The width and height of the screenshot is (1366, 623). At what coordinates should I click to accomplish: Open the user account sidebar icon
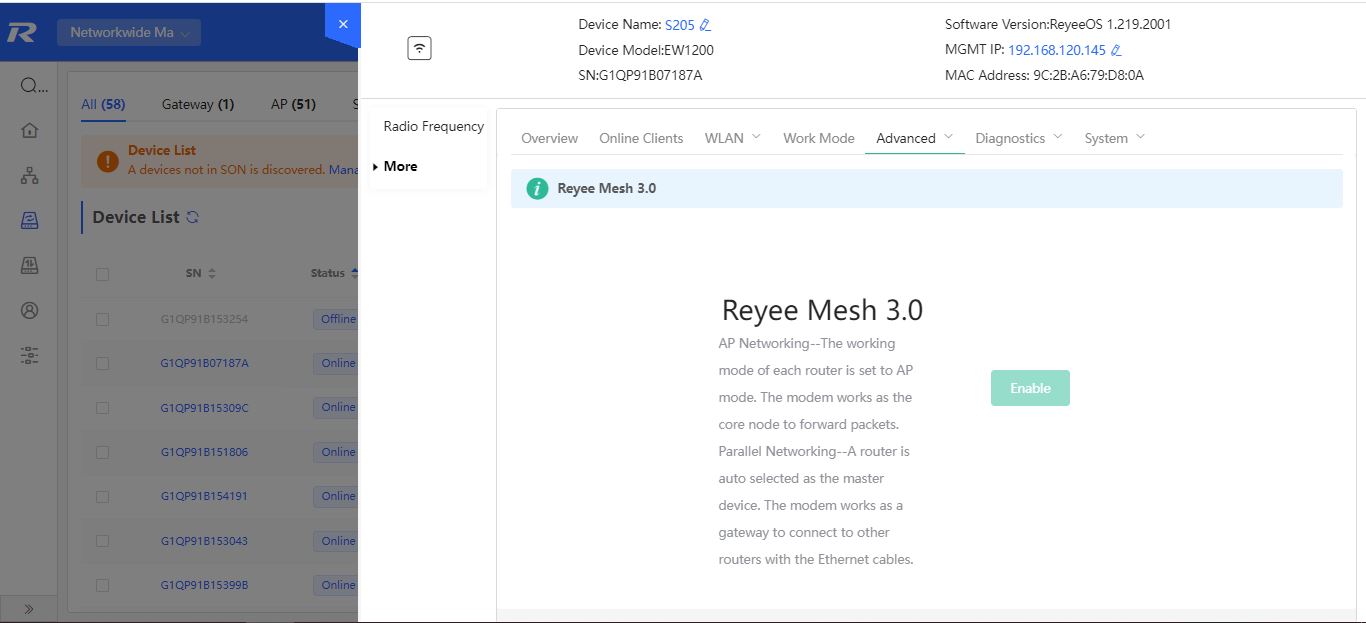coord(30,310)
